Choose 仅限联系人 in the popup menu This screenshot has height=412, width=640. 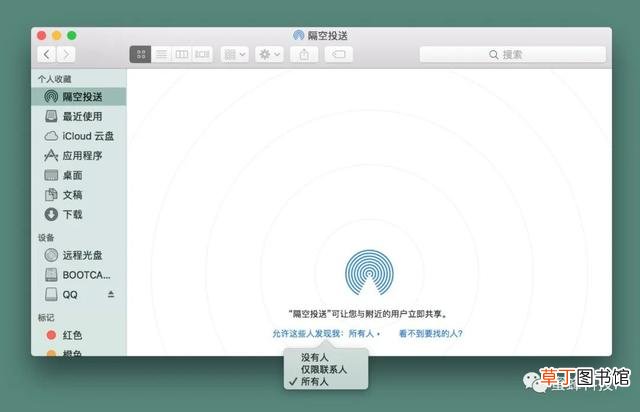pos(326,370)
